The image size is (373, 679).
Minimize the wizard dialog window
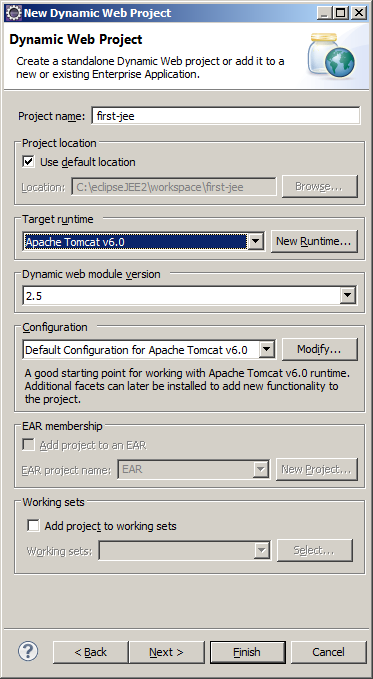(x=324, y=13)
